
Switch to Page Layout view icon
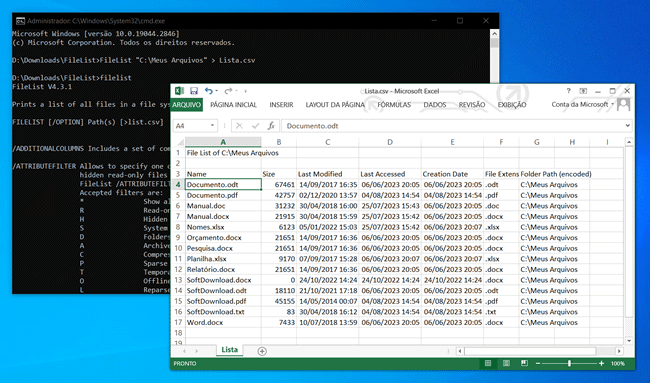[506, 364]
